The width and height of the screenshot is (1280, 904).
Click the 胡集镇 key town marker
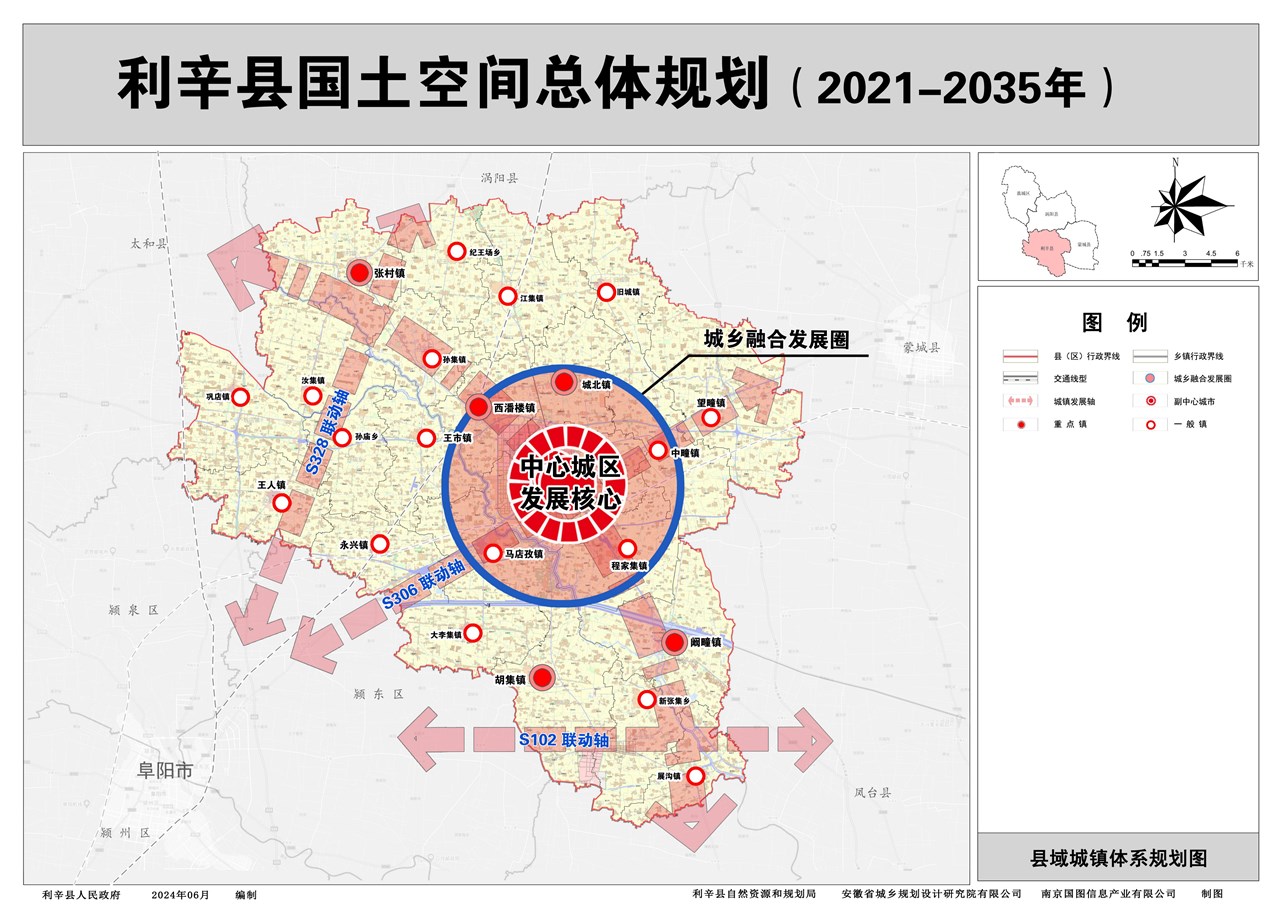[x=542, y=678]
